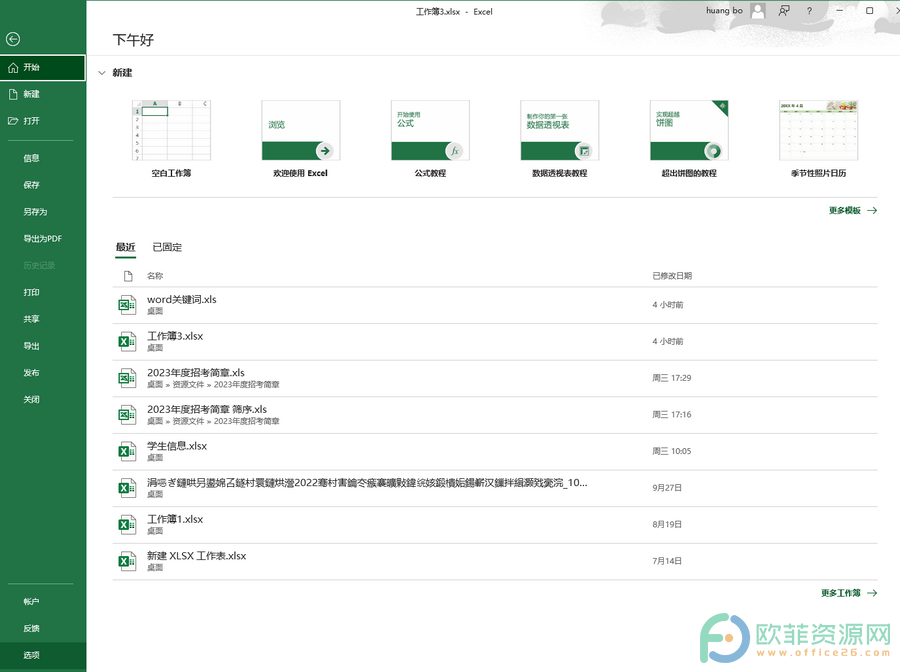Open 信息 in the sidebar
This screenshot has width=900, height=672.
(32, 158)
